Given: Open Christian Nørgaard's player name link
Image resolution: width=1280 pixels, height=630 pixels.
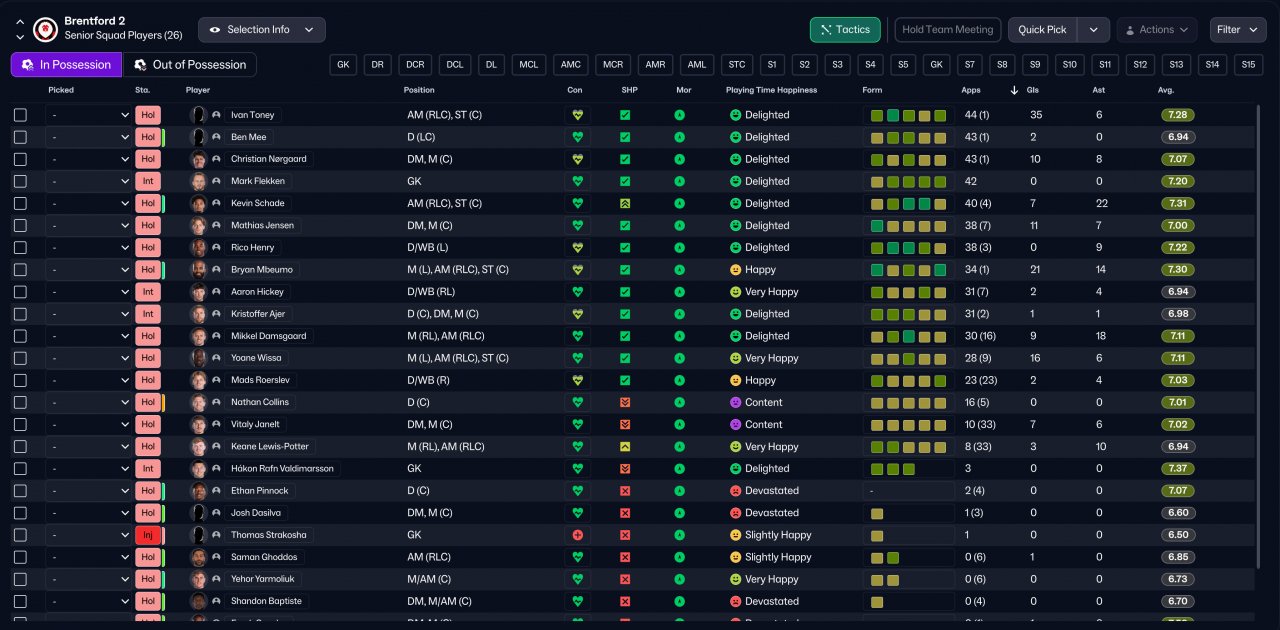Looking at the screenshot, I should pos(269,159).
